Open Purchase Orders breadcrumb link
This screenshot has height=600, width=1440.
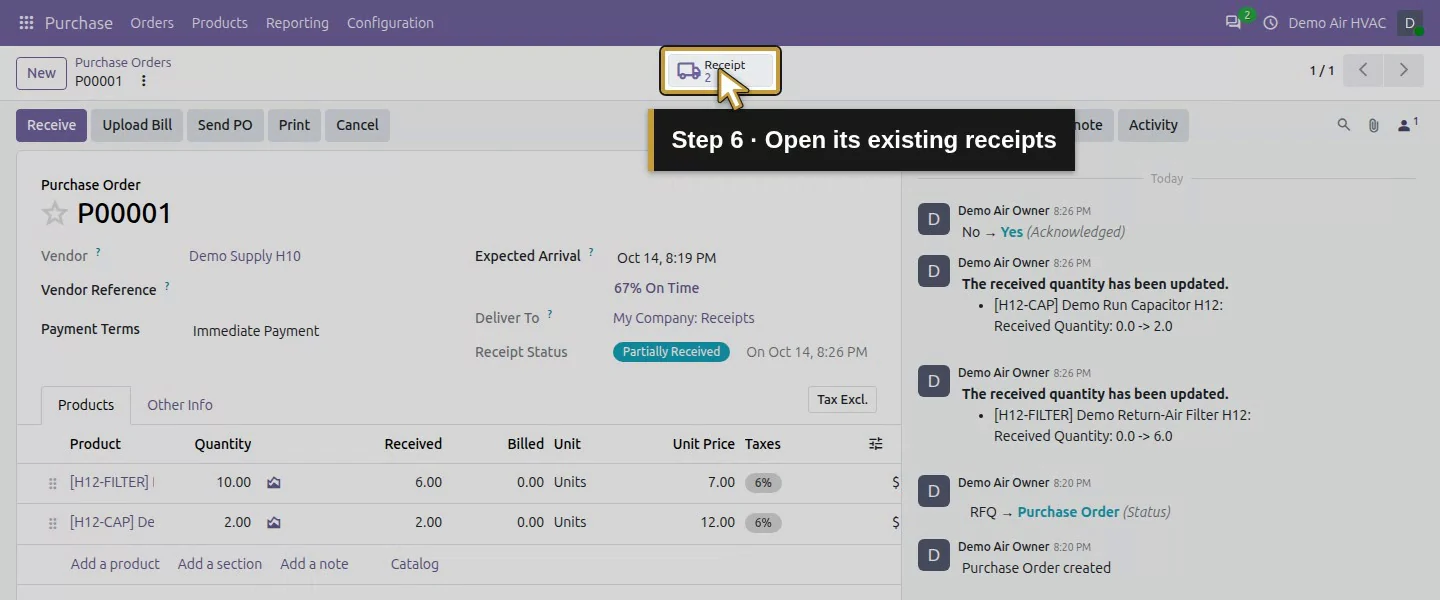123,62
